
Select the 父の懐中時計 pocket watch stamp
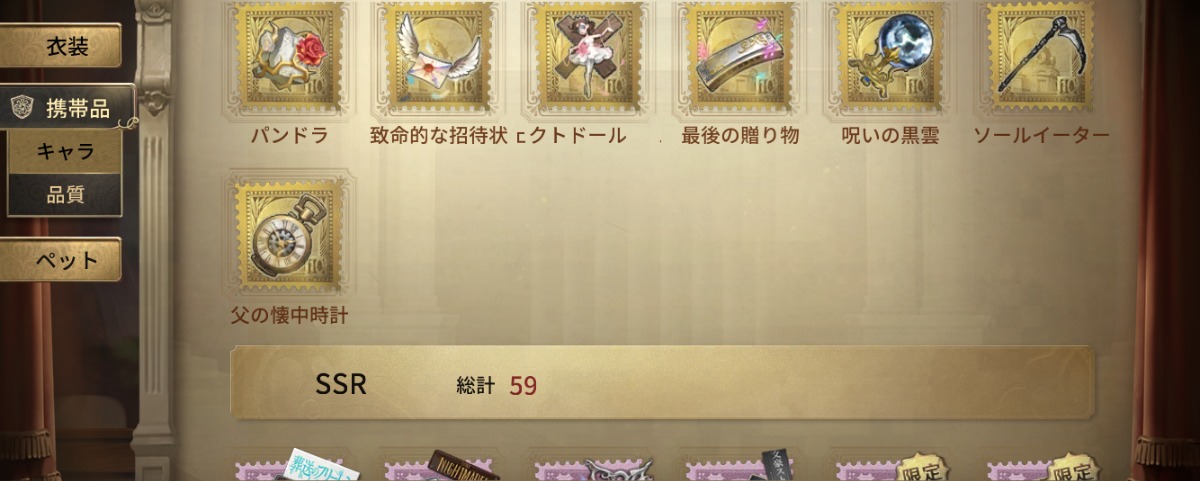point(289,236)
